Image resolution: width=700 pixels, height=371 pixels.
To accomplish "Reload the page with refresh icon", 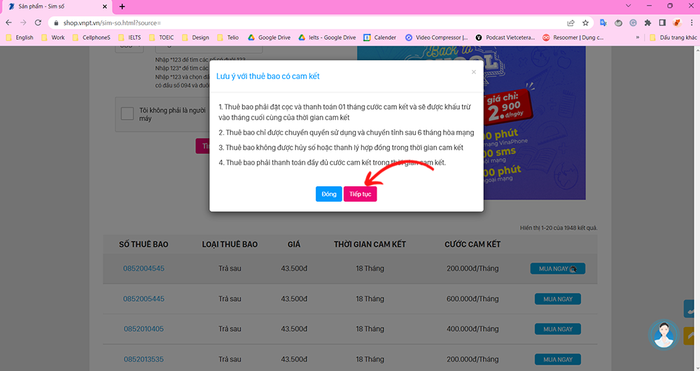I will tap(38, 23).
